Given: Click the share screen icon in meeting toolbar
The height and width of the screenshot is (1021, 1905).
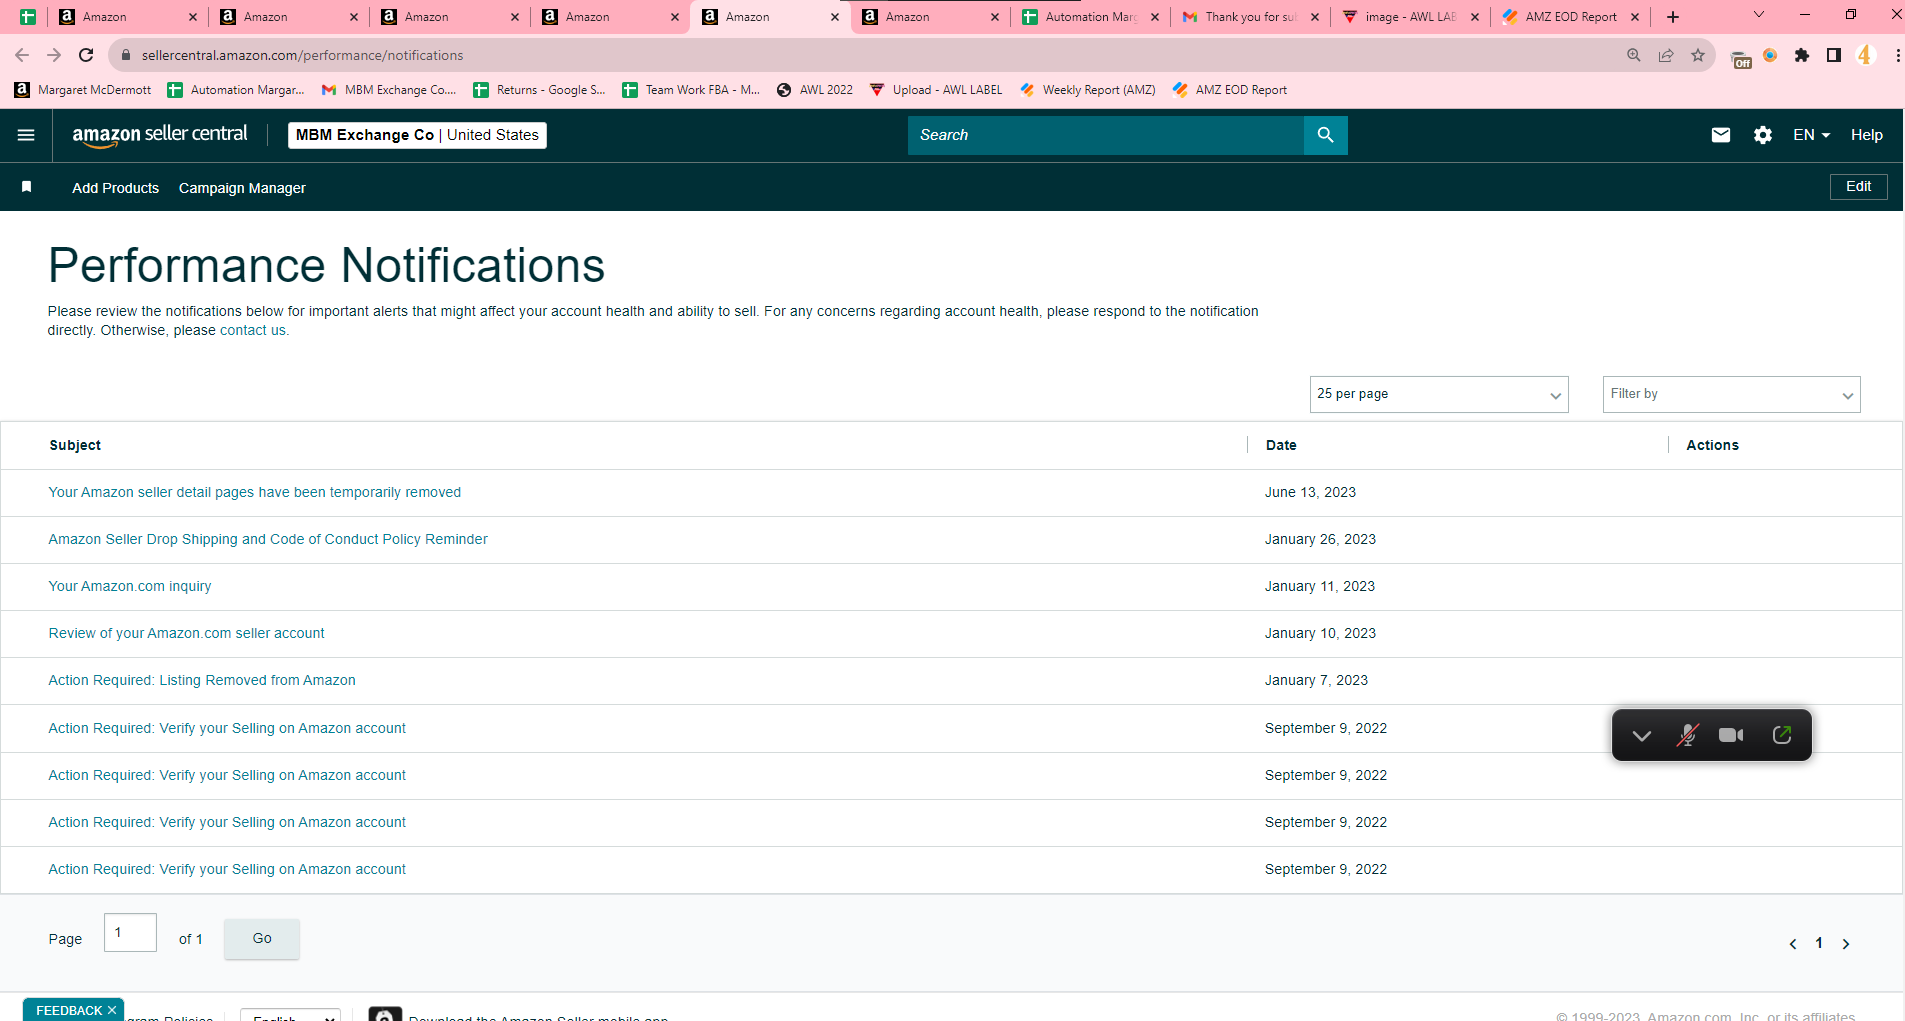Looking at the screenshot, I should tap(1782, 735).
